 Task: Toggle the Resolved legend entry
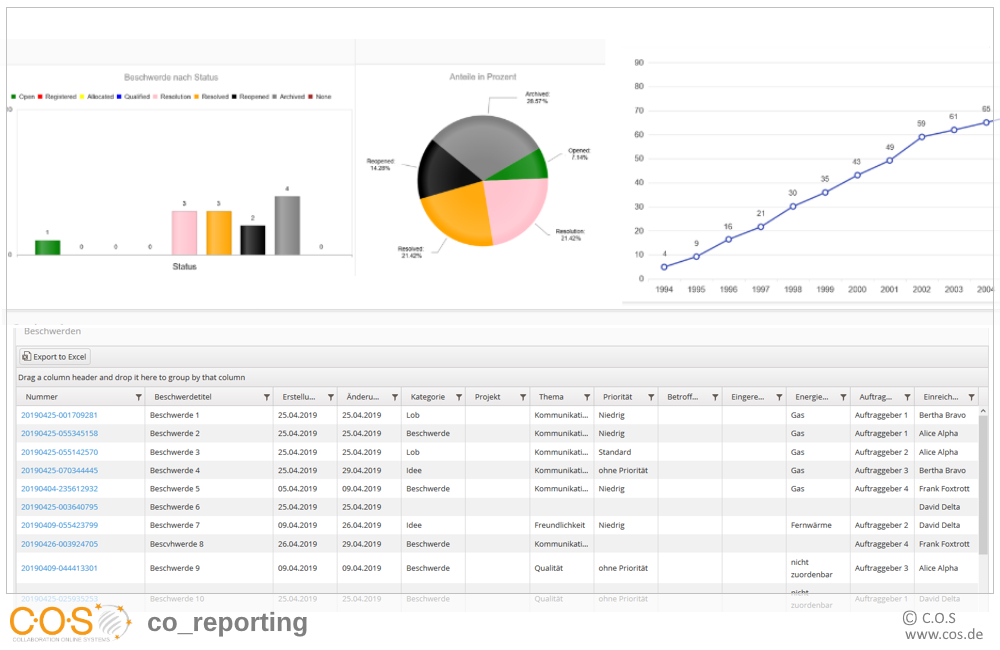point(211,97)
